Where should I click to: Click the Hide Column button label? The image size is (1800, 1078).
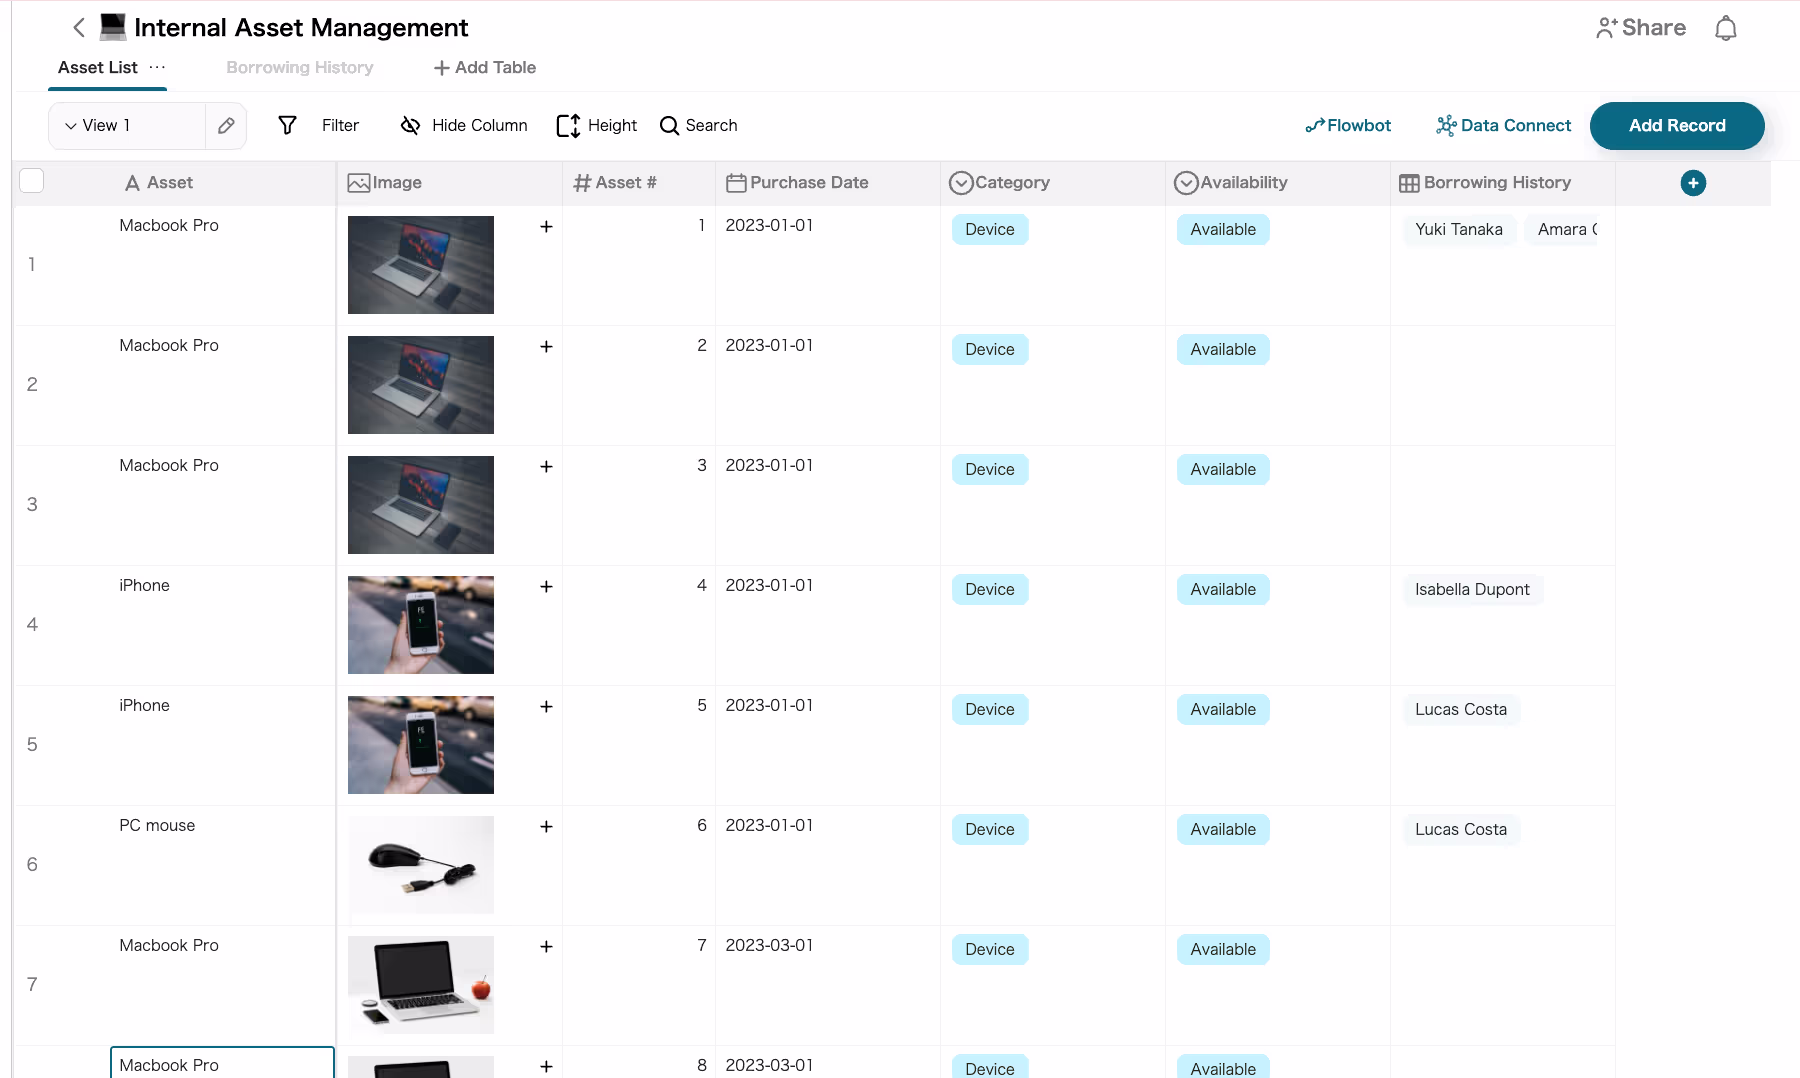pyautogui.click(x=480, y=125)
